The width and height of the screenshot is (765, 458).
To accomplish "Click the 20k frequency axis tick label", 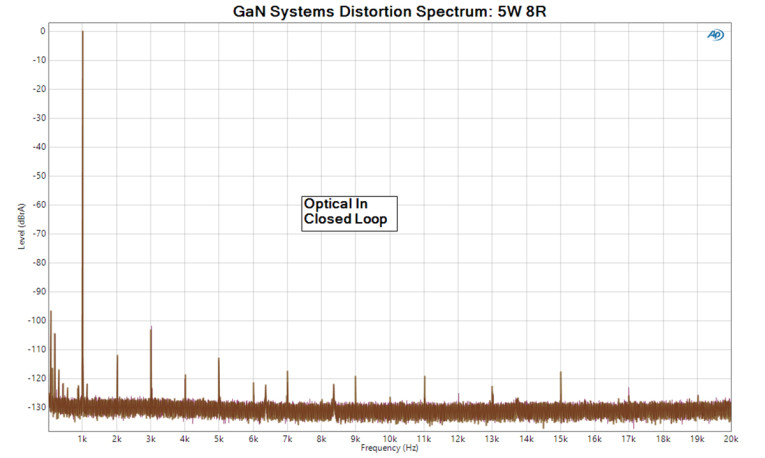I will (x=730, y=439).
